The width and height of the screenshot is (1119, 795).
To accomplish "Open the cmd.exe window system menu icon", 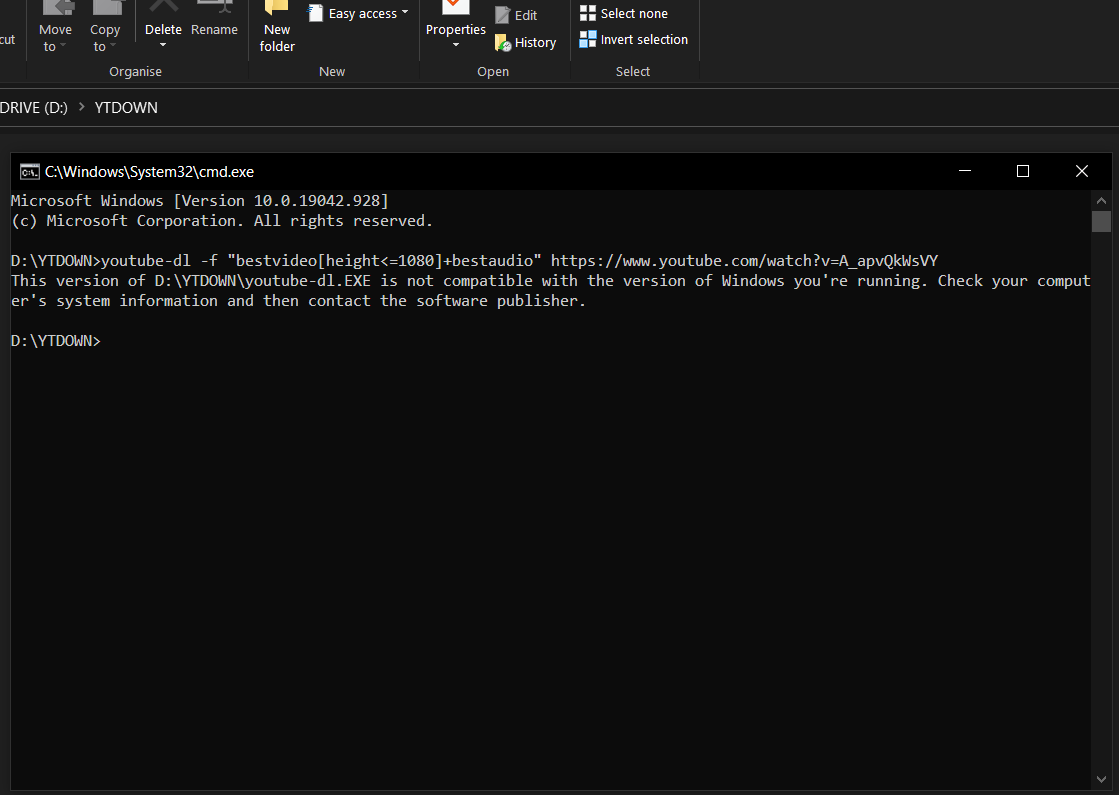I will click(x=29, y=171).
